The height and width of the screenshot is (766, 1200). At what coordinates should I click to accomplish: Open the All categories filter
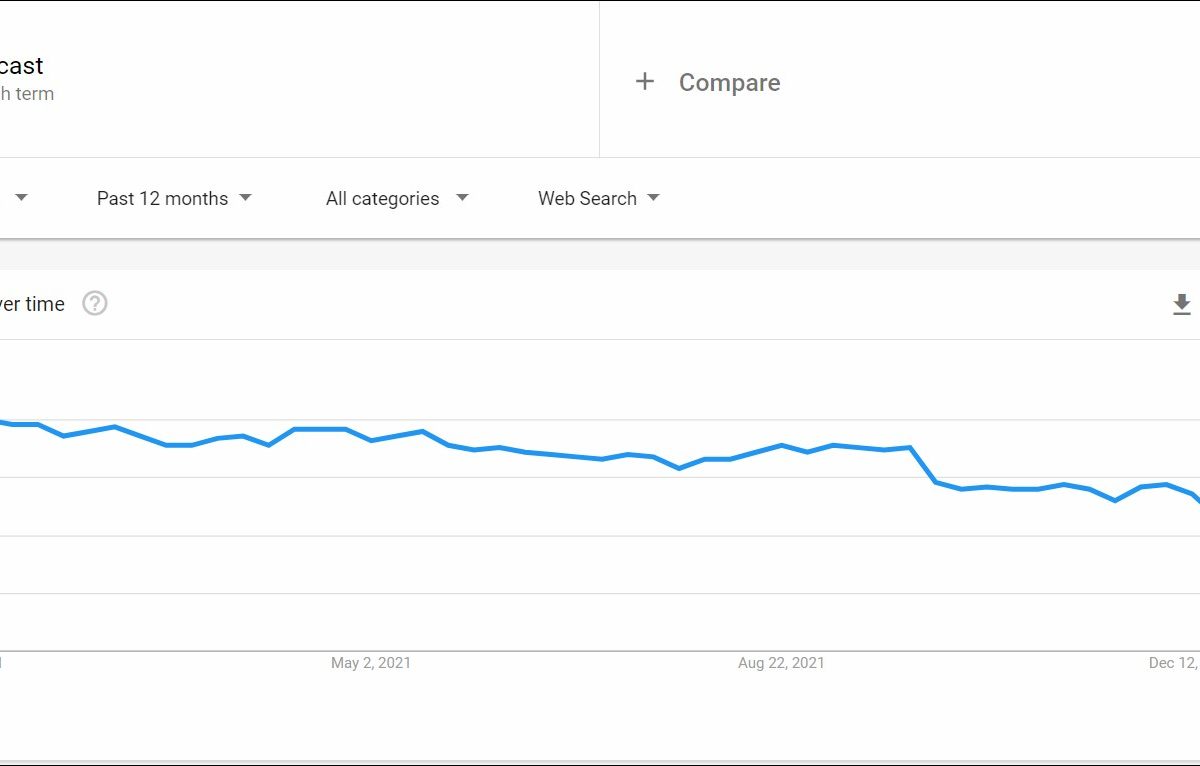[382, 198]
